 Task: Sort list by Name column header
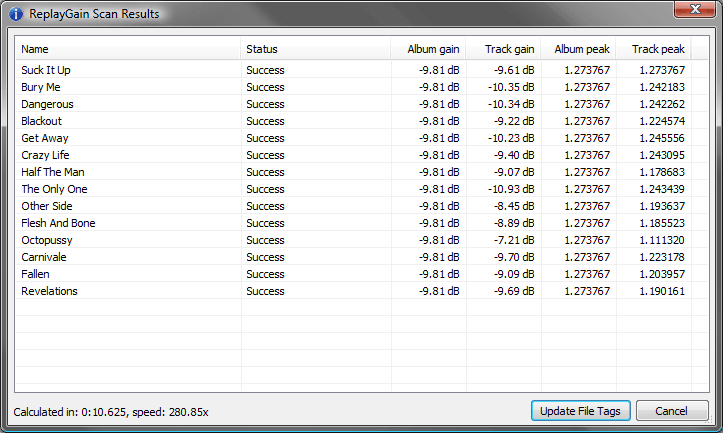(x=128, y=49)
